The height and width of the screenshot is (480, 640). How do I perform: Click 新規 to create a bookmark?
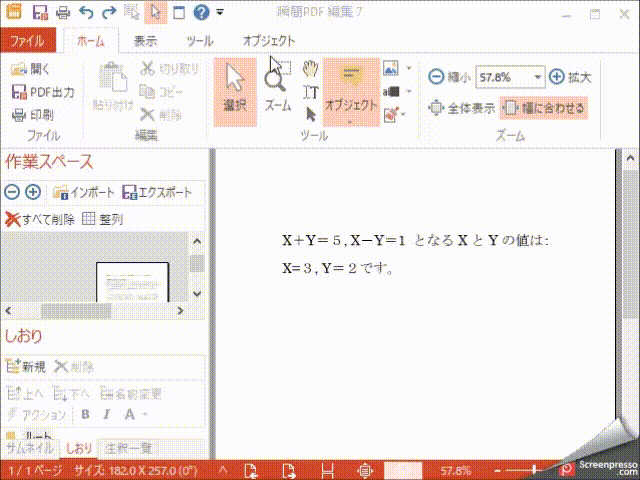coord(26,367)
